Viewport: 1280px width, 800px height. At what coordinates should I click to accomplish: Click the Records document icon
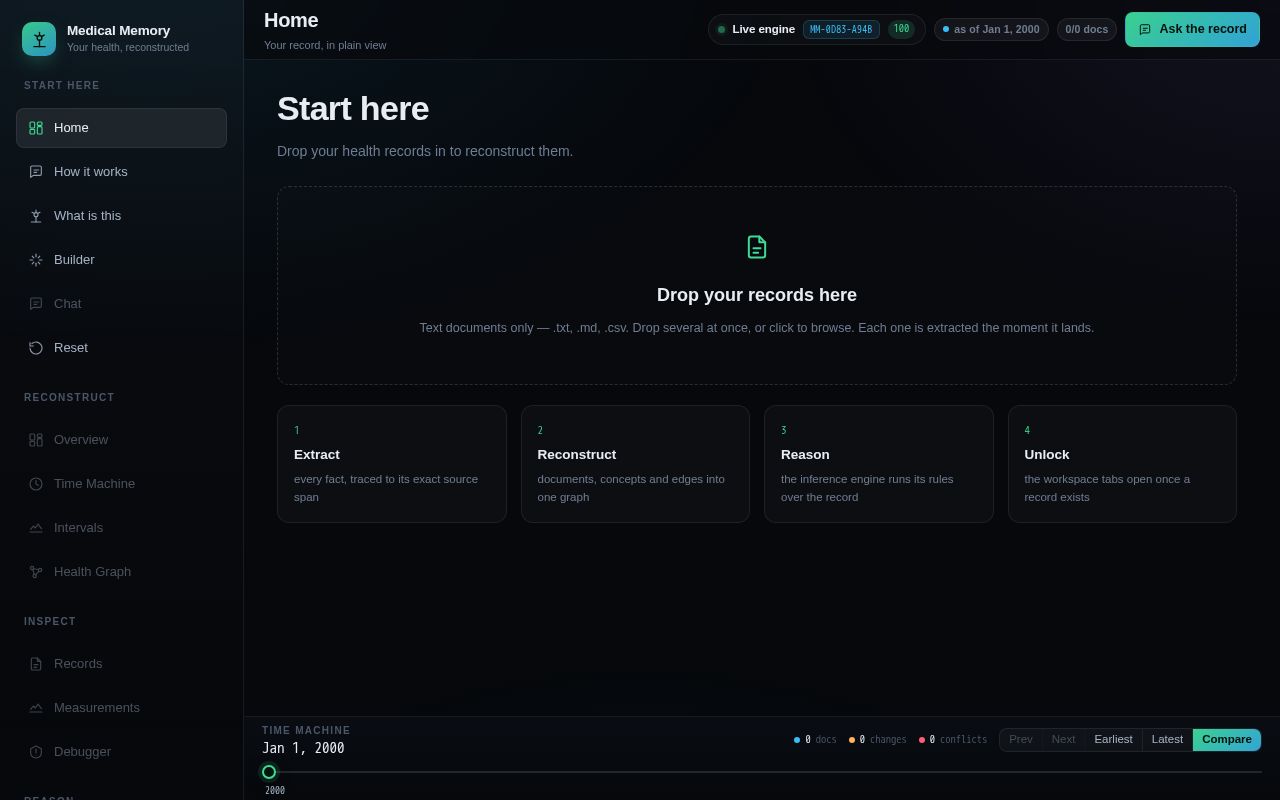36,664
